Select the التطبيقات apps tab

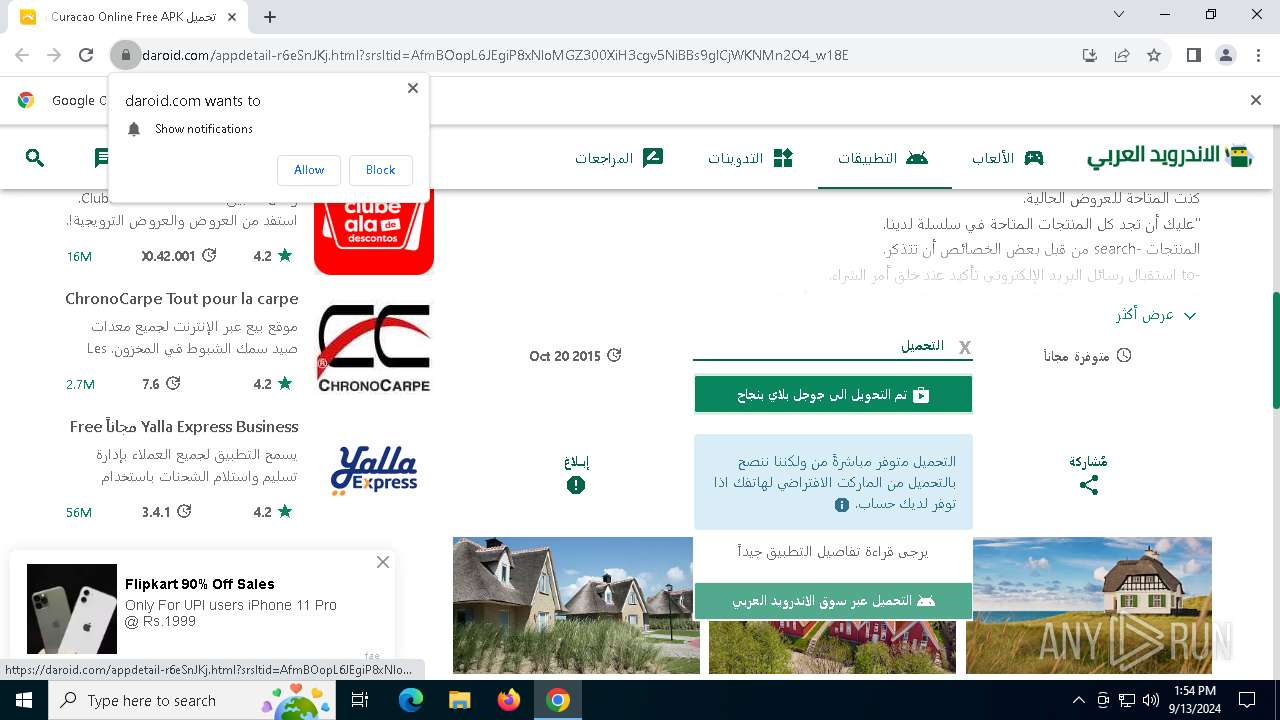tap(884, 158)
